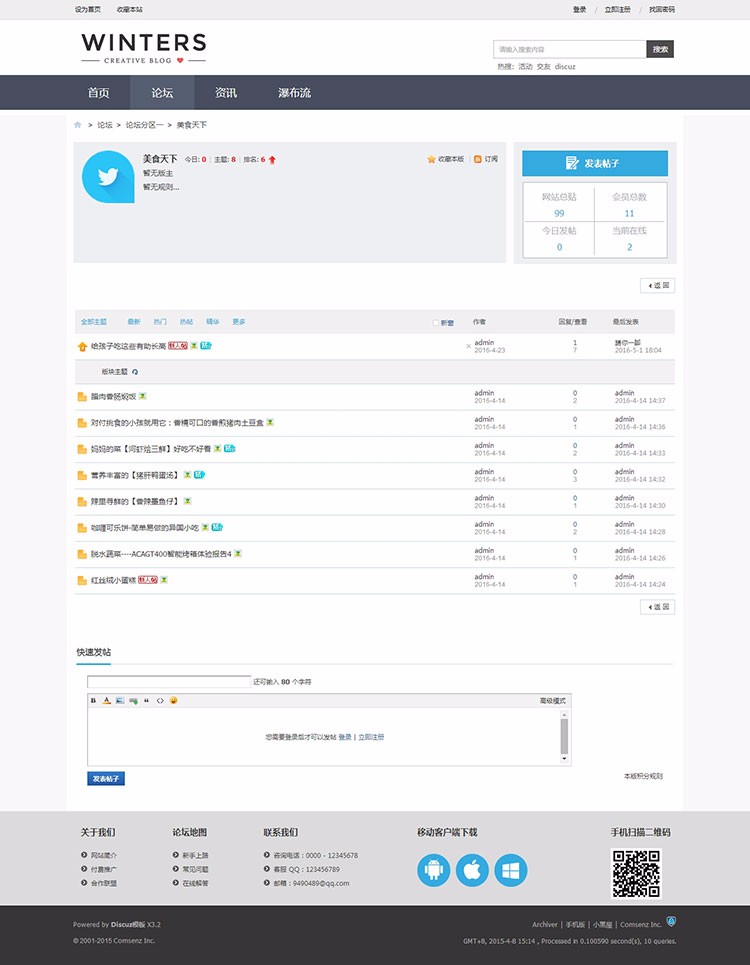Screen dimensions: 750x965
Task: Open the 论坛 navigation tab
Action: click(162, 93)
